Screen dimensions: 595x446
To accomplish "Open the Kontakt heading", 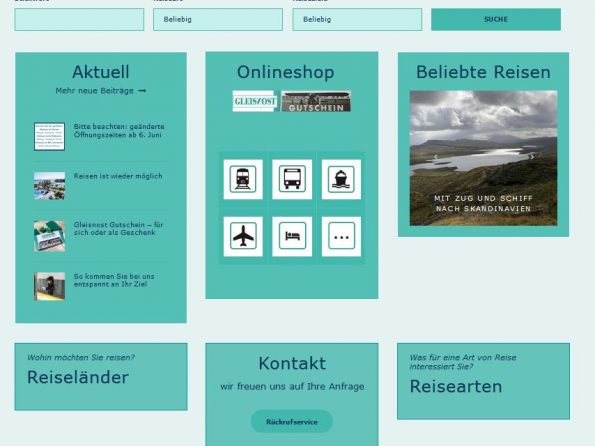I will click(292, 363).
